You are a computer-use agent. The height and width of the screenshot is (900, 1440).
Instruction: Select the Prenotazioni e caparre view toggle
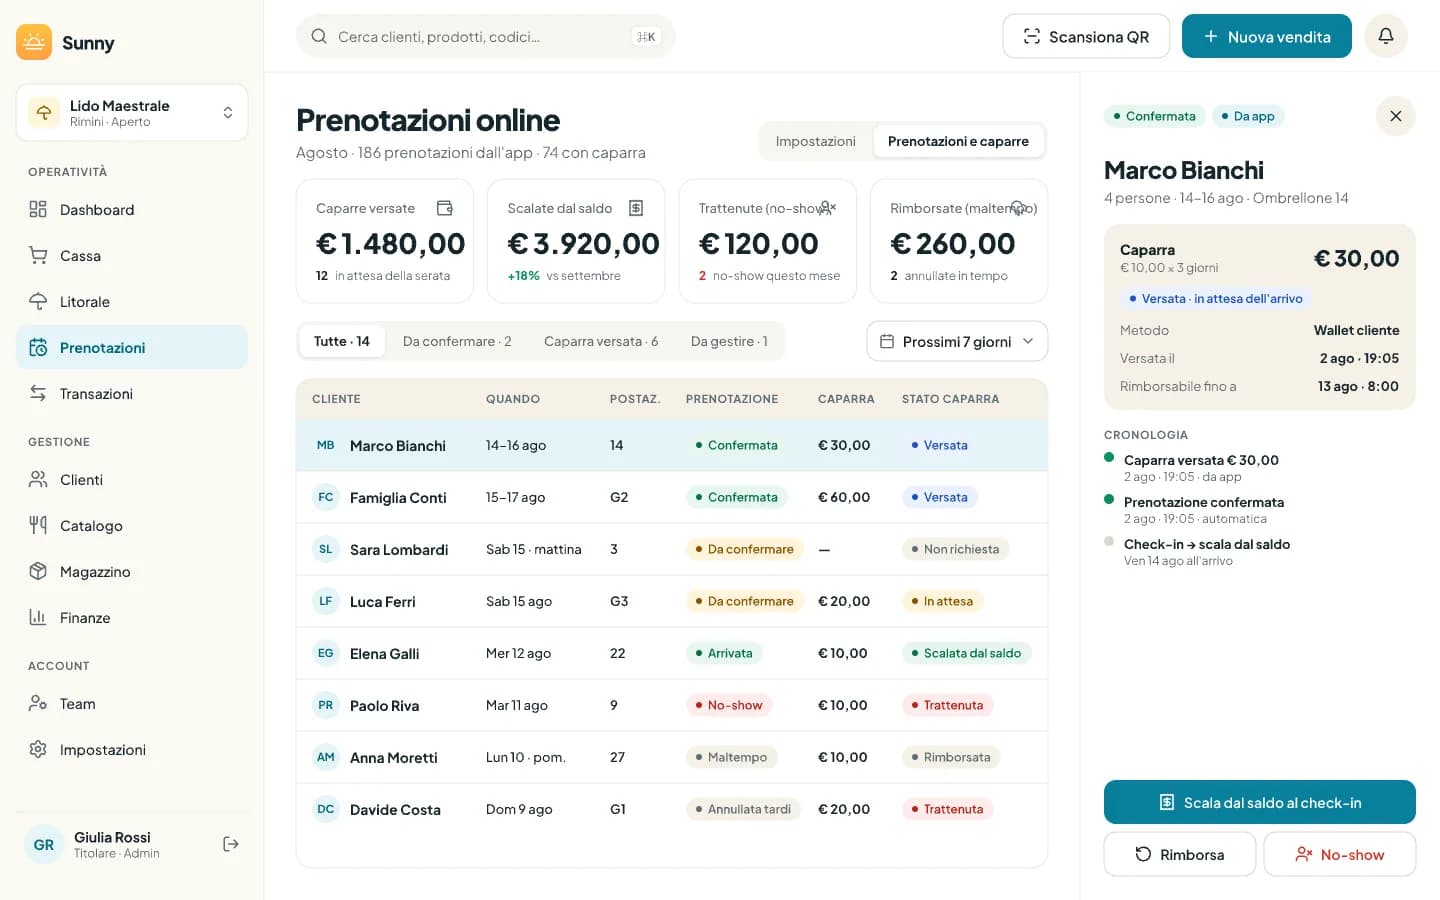(x=958, y=141)
